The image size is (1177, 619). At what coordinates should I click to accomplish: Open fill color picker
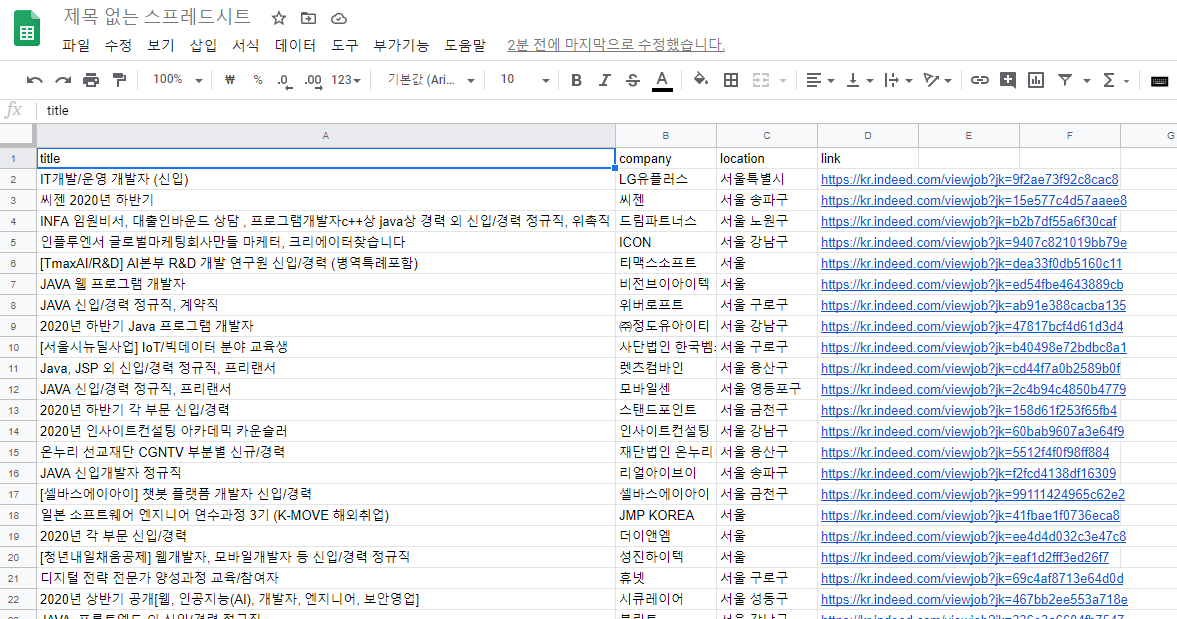point(700,80)
